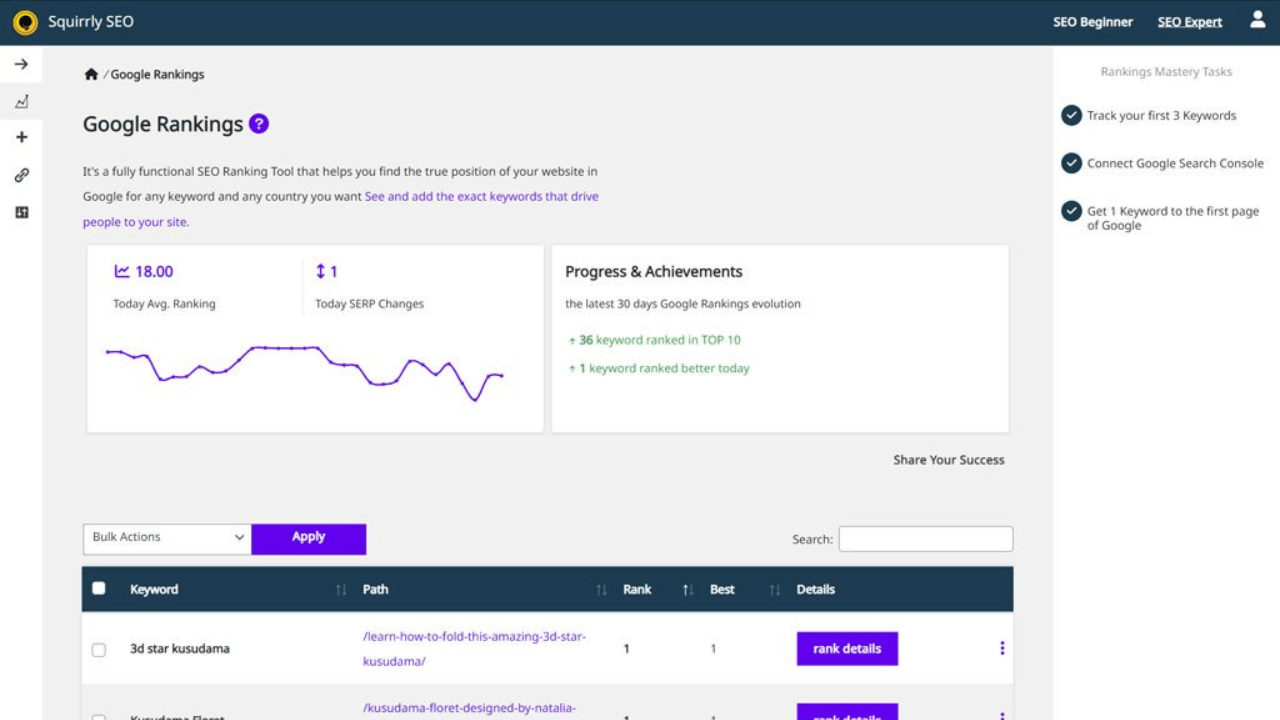Click the SERP changes arrows icon
The image size is (1280, 720).
point(321,271)
